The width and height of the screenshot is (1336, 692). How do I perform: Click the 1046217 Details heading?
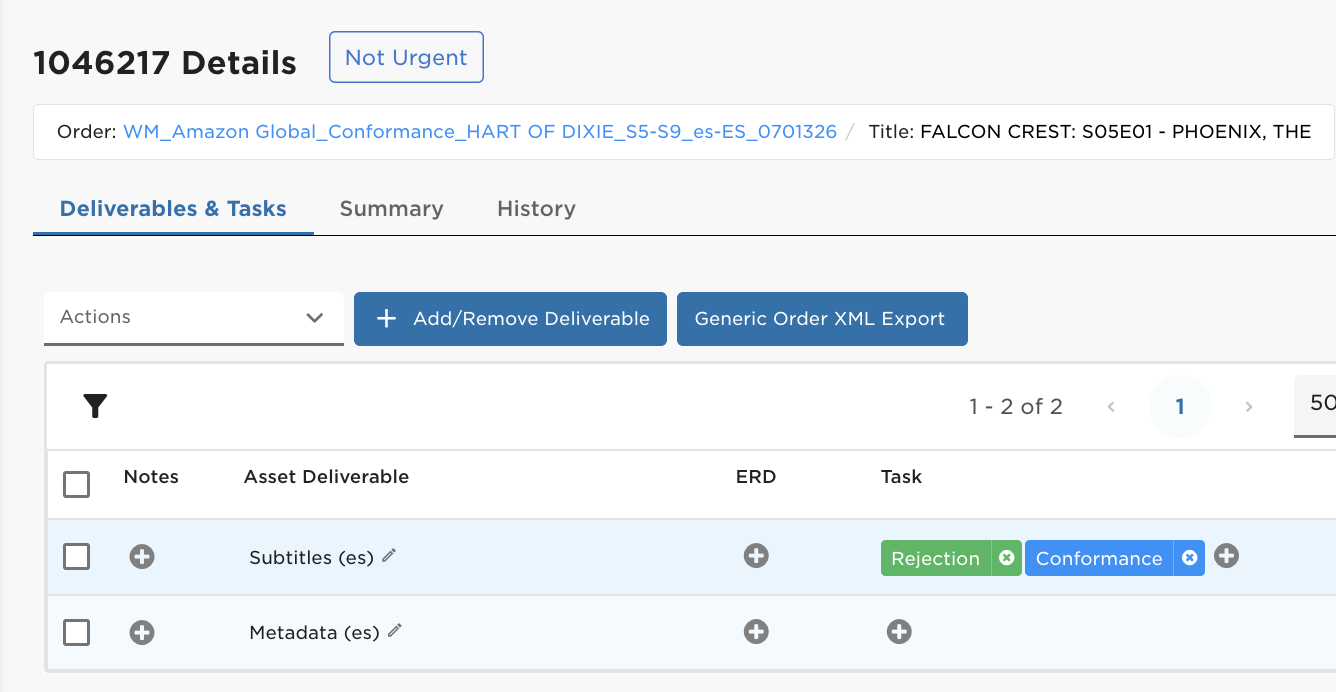click(x=165, y=63)
